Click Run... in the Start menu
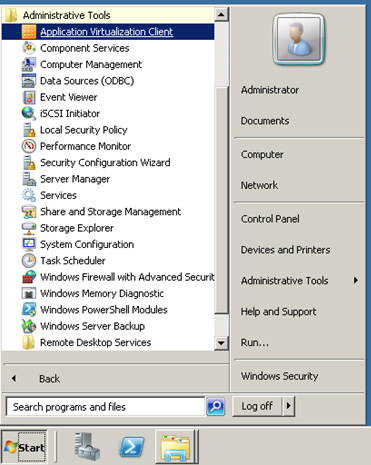 click(255, 343)
